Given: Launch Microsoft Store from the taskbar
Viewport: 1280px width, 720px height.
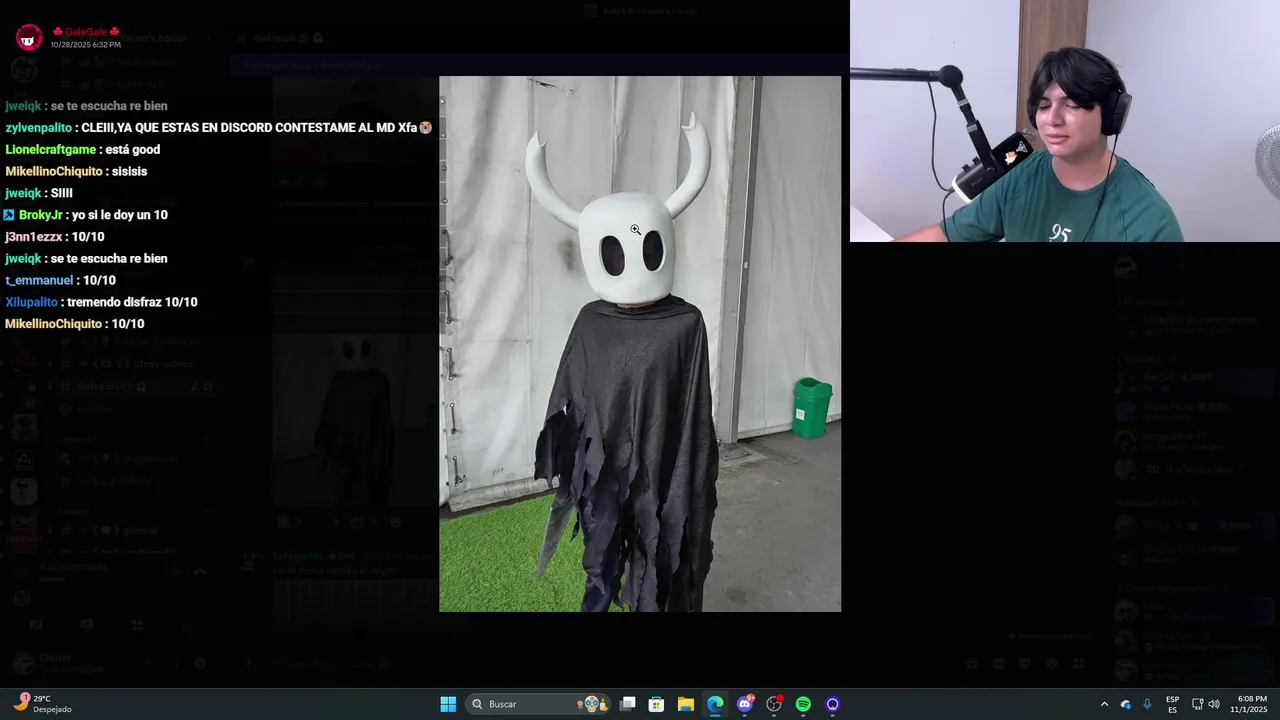Looking at the screenshot, I should (x=657, y=704).
